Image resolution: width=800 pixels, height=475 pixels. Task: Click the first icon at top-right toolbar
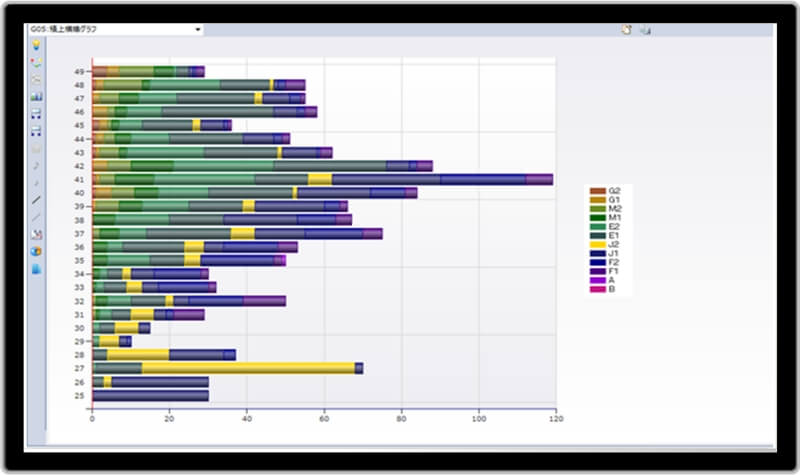pyautogui.click(x=627, y=30)
